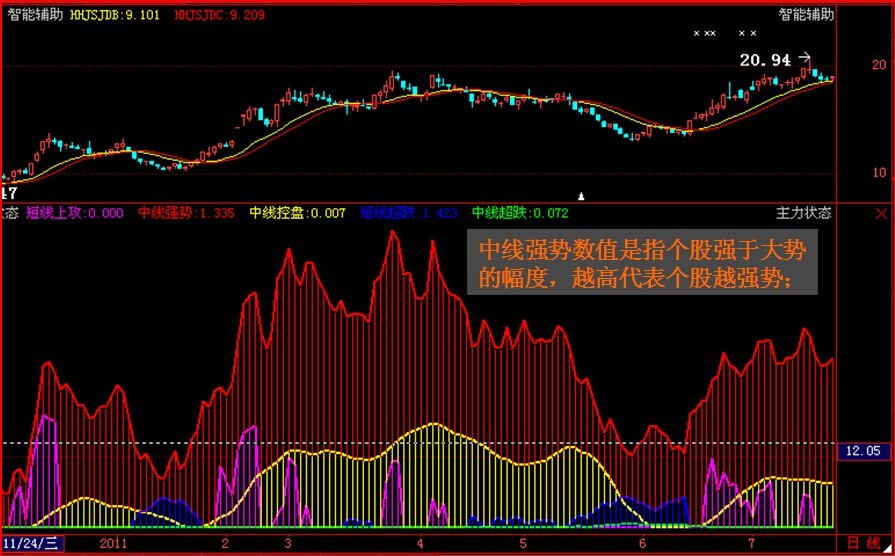Click the white triangle marker below candlesticks
The height and width of the screenshot is (556, 895).
pyautogui.click(x=582, y=194)
